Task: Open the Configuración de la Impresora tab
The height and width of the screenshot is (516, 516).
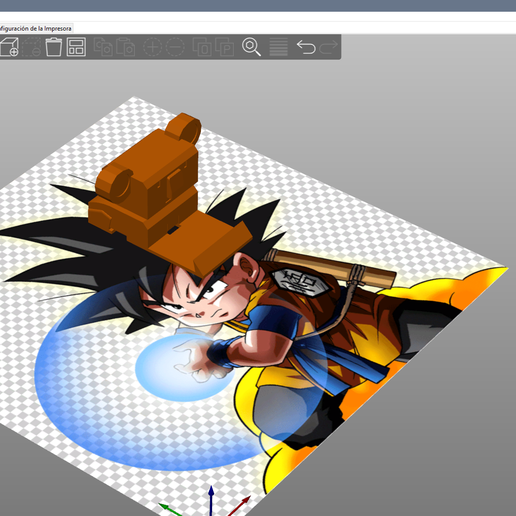Action: click(x=35, y=29)
